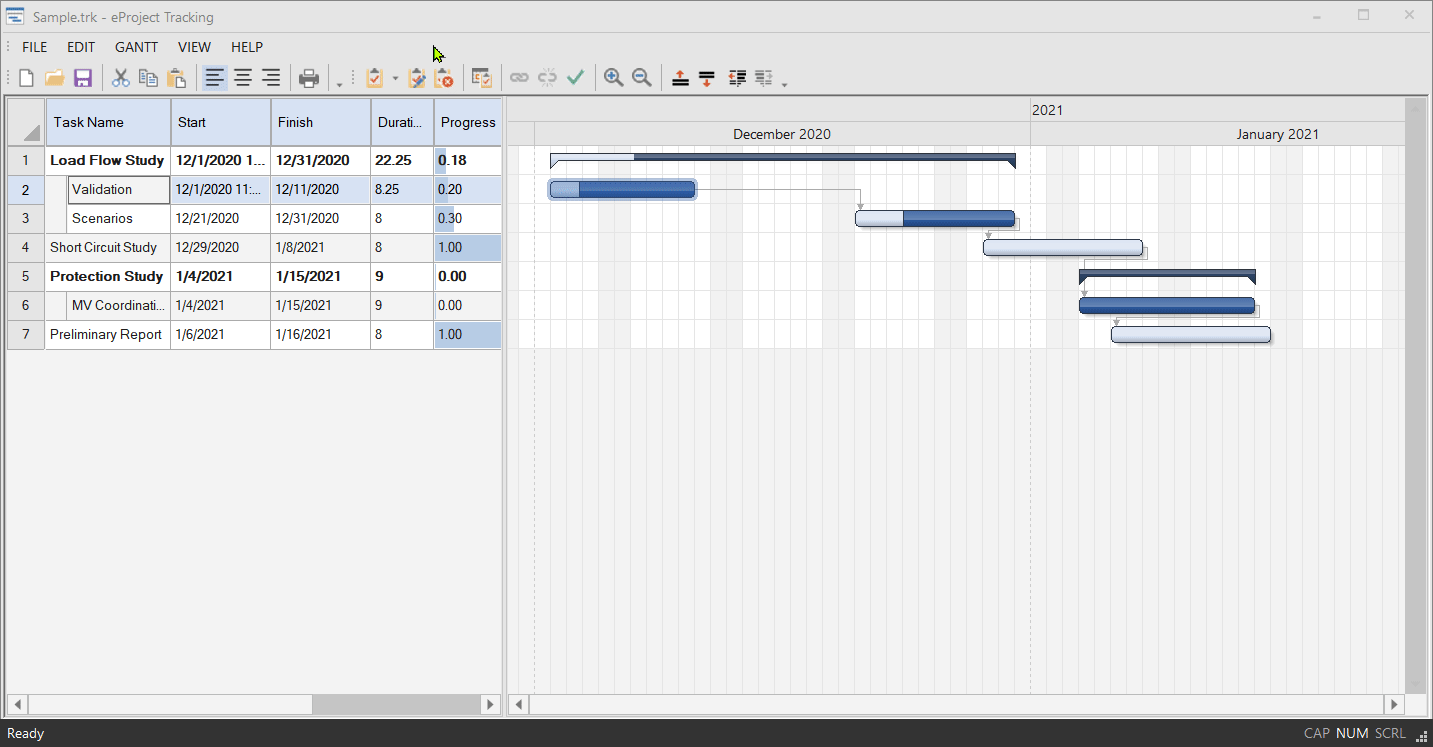The image size is (1433, 747).
Task: Create a new project file
Action: coord(24,78)
